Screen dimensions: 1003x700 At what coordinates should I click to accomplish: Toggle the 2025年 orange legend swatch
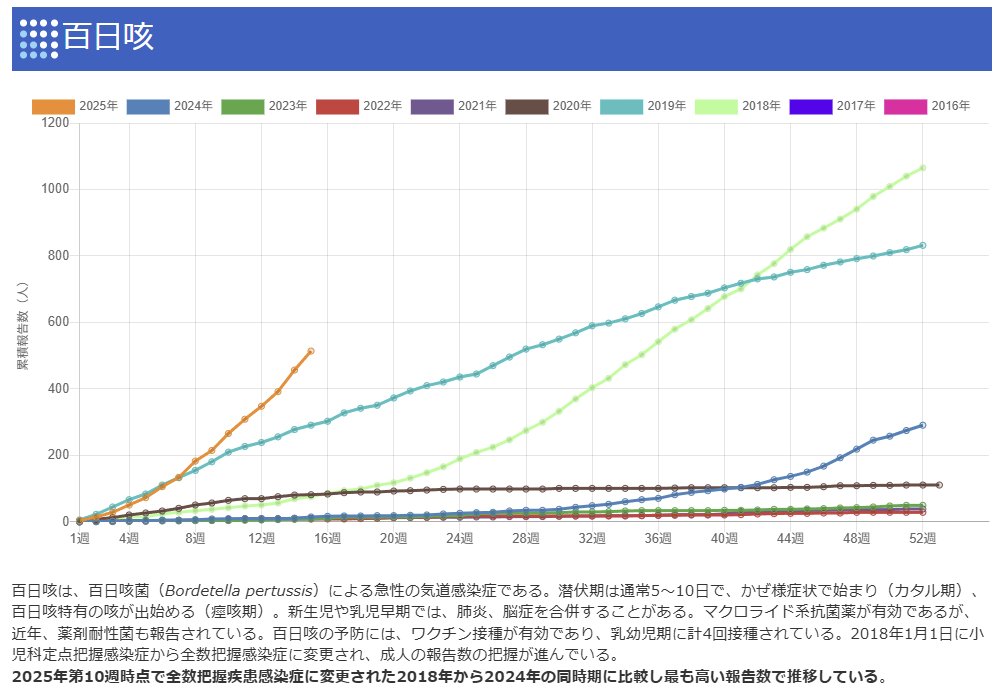(x=54, y=106)
